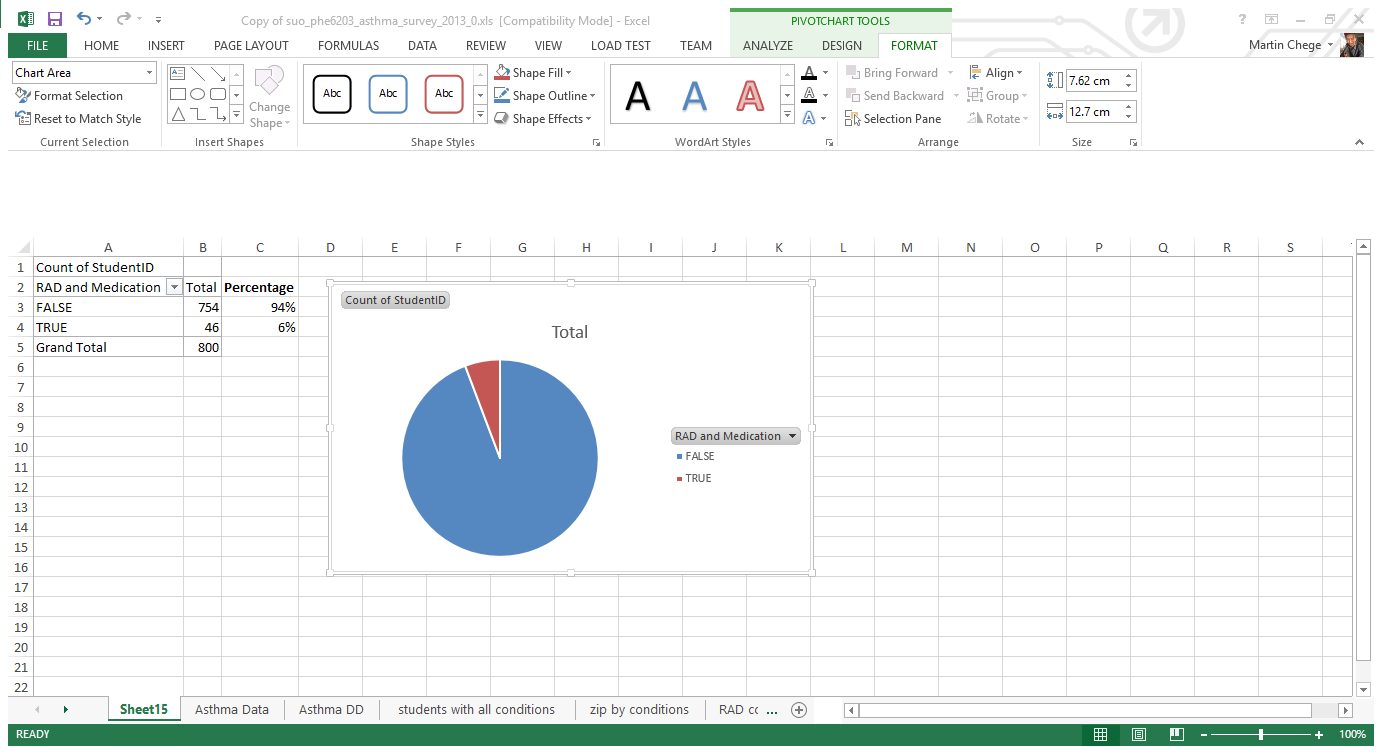Choose the red outlined Abc shape style
This screenshot has width=1382, height=754.
point(444,94)
